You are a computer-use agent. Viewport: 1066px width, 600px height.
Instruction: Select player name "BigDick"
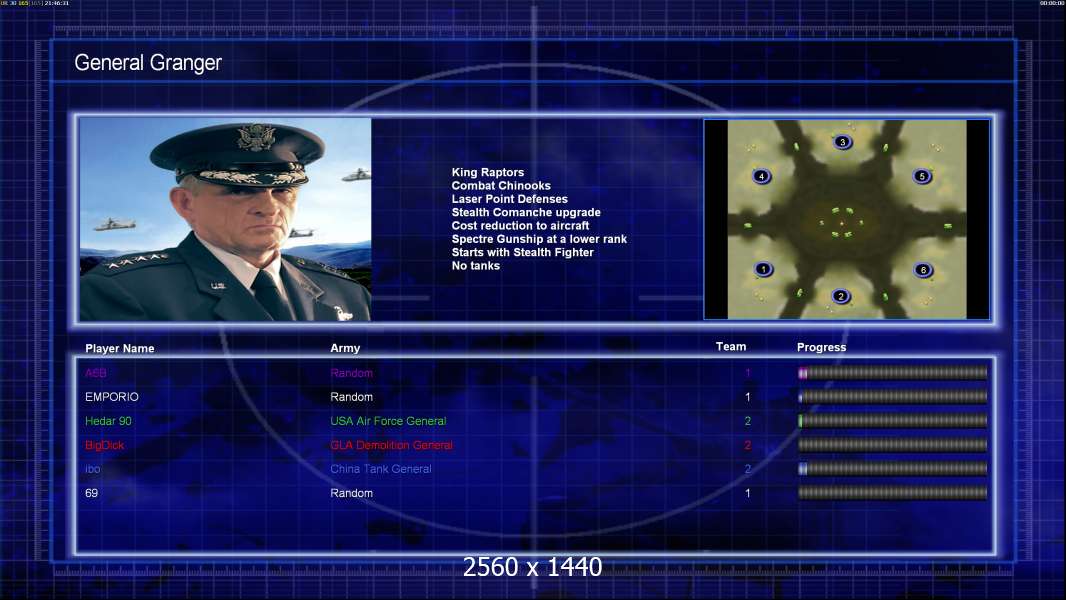(105, 445)
